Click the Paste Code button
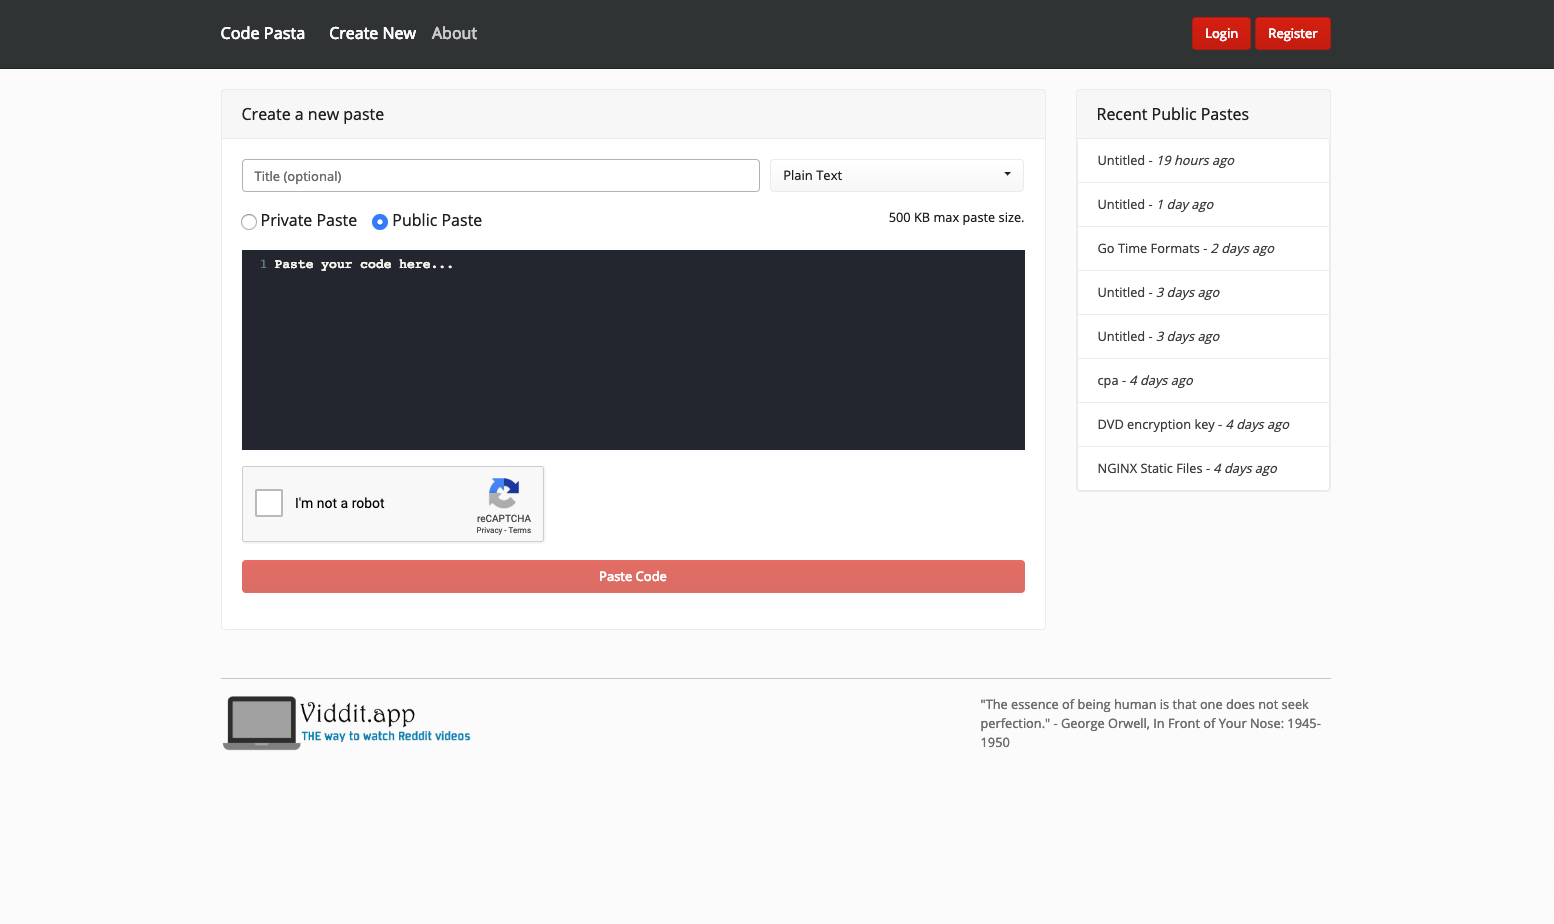The width and height of the screenshot is (1554, 924). coord(632,576)
